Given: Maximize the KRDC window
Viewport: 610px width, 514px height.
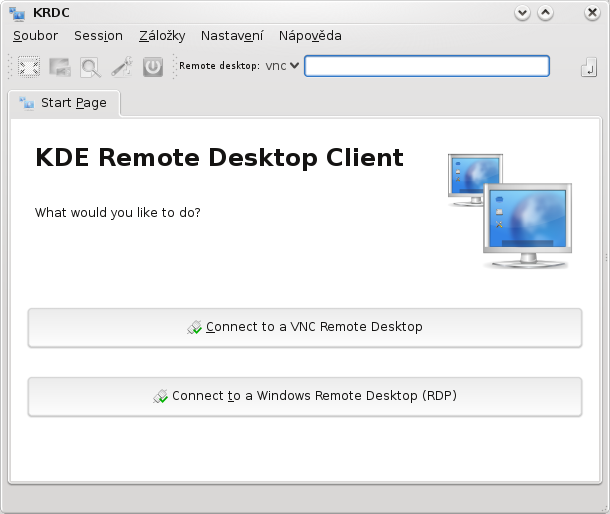Looking at the screenshot, I should [545, 13].
